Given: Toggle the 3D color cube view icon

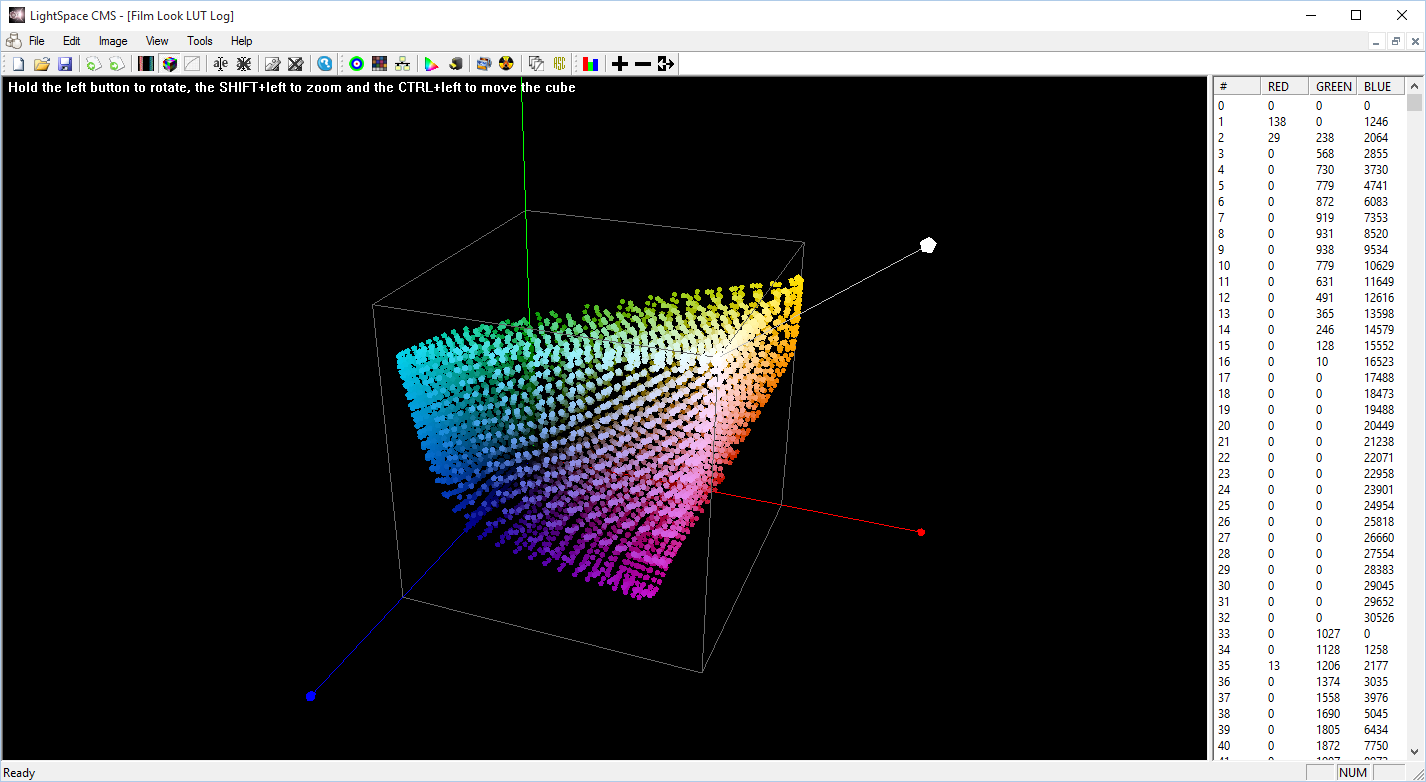Looking at the screenshot, I should pos(169,64).
